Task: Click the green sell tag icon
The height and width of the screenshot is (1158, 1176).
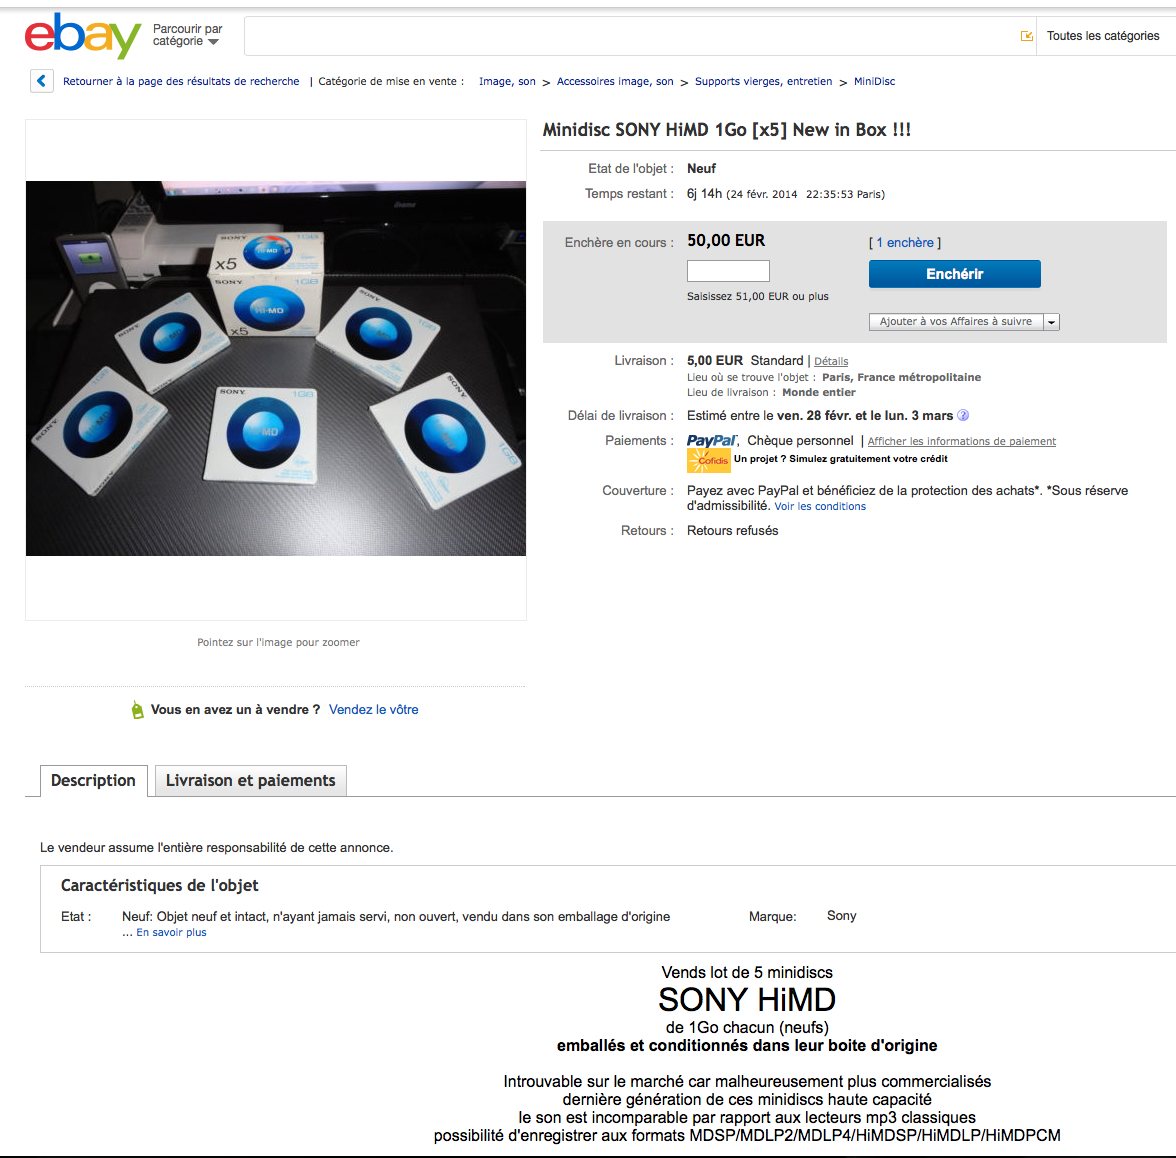Action: (137, 710)
